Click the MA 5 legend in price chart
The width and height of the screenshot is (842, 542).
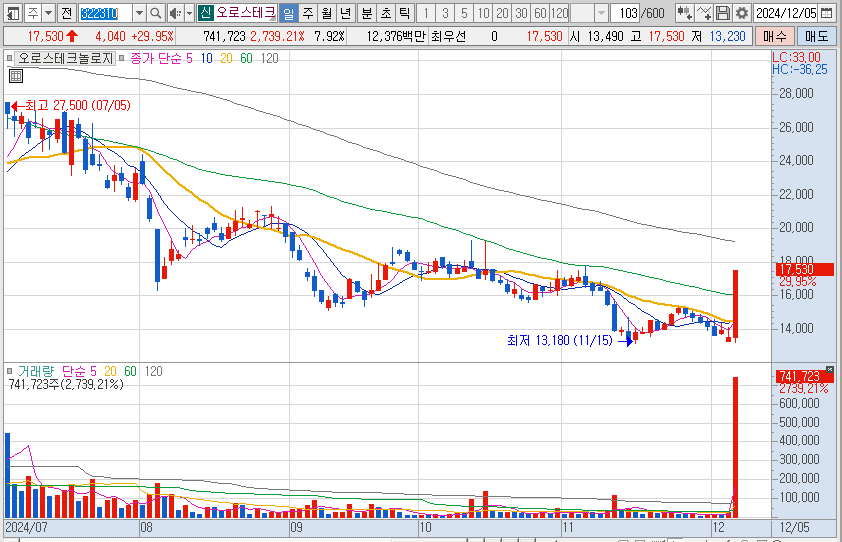click(188, 58)
